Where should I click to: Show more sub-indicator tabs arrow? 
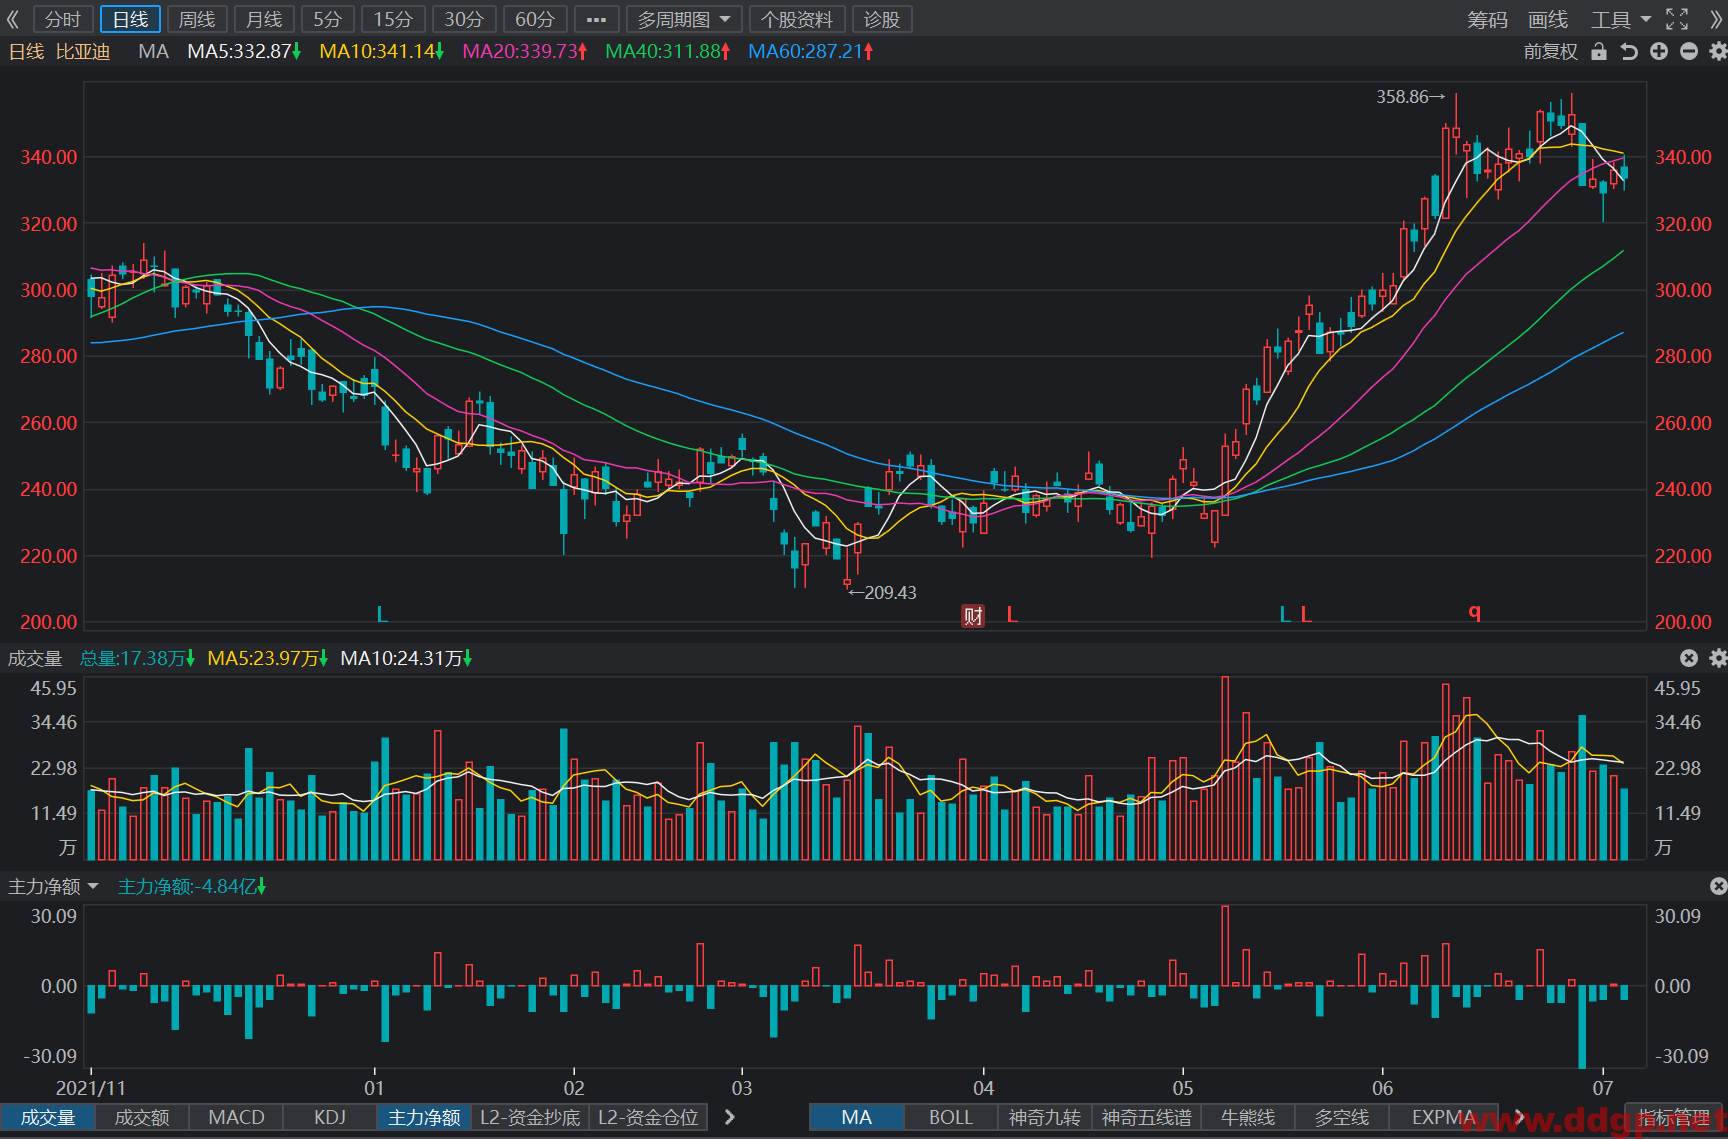click(x=730, y=1117)
